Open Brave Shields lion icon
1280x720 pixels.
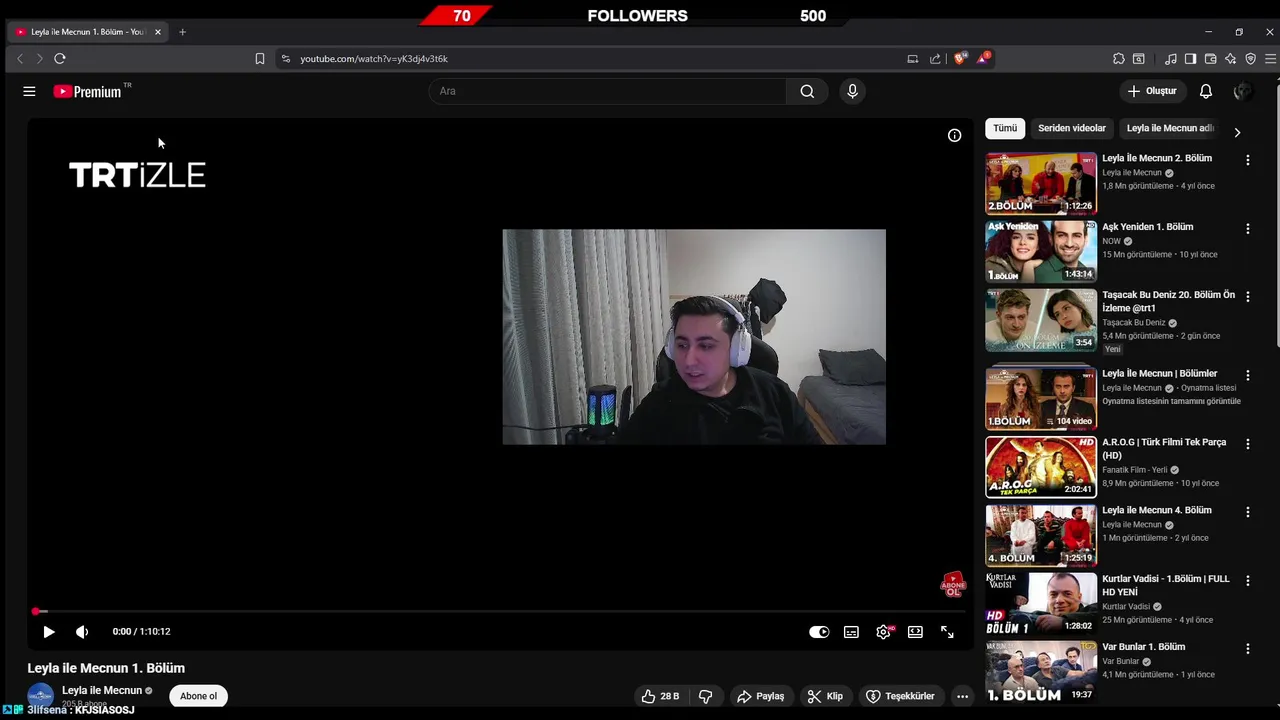click(961, 59)
